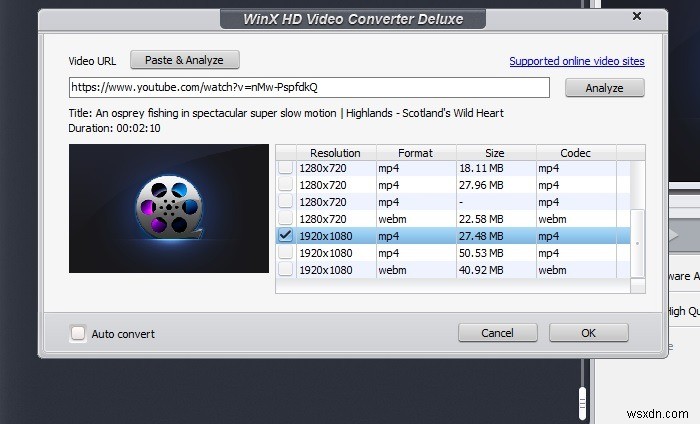Confirm with the OK button

click(588, 333)
